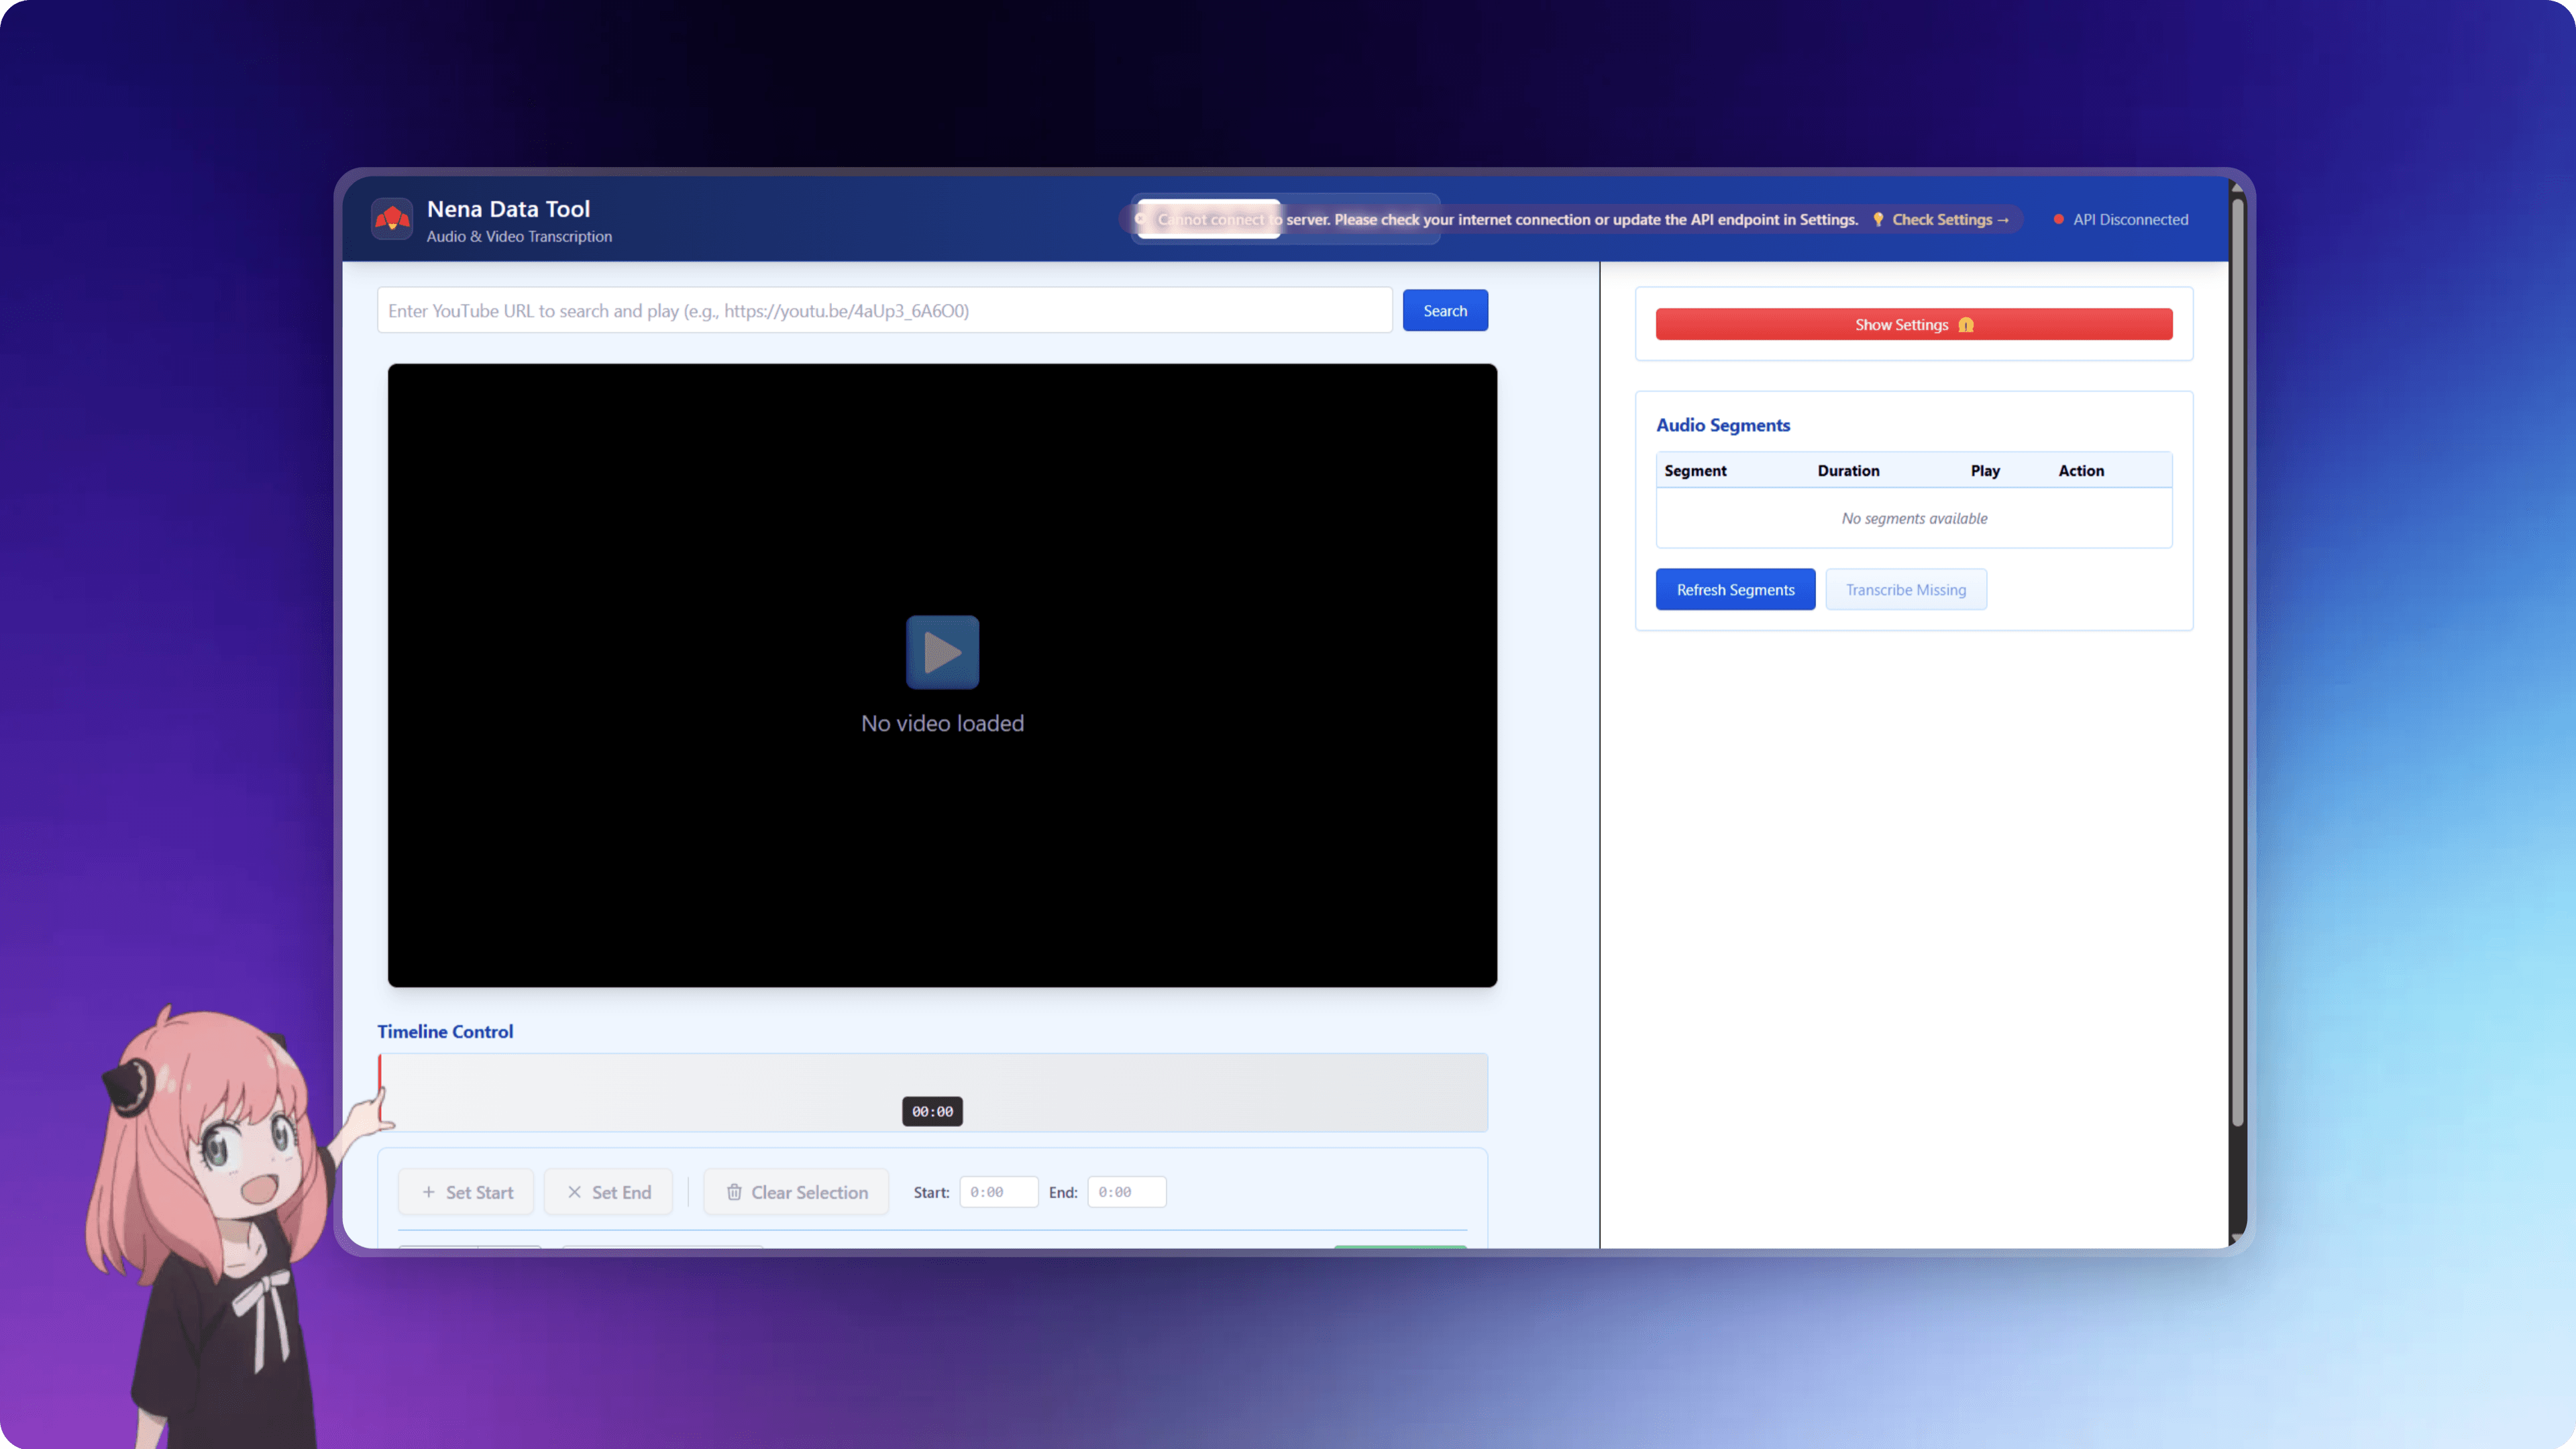Dismiss the error banner via its X icon

pos(1140,219)
